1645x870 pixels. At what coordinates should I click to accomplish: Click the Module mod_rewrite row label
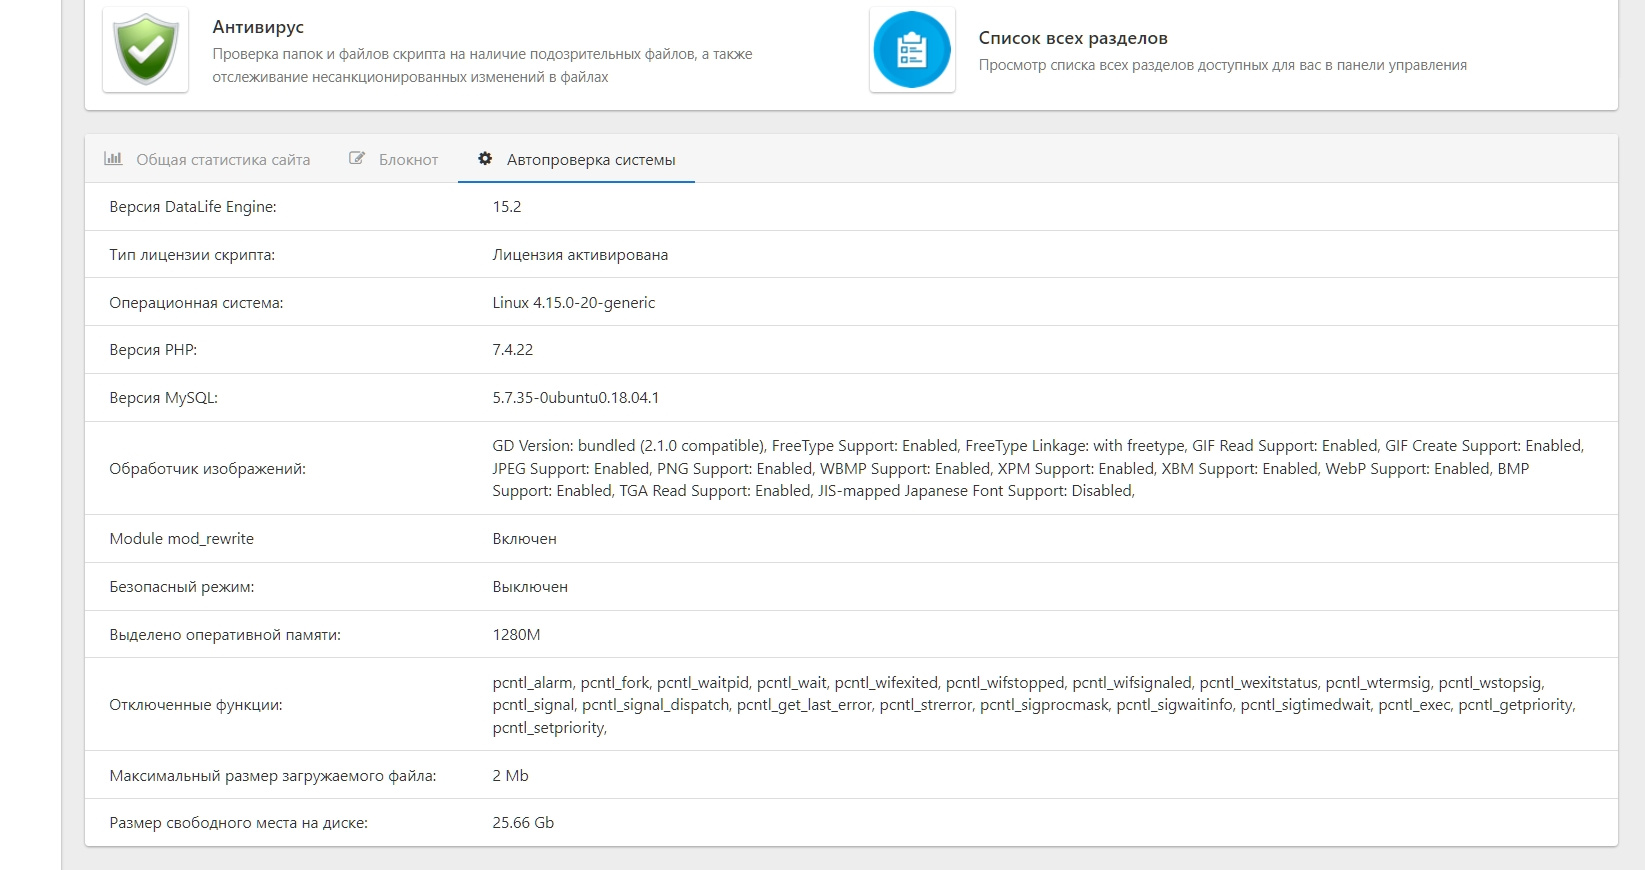(181, 539)
